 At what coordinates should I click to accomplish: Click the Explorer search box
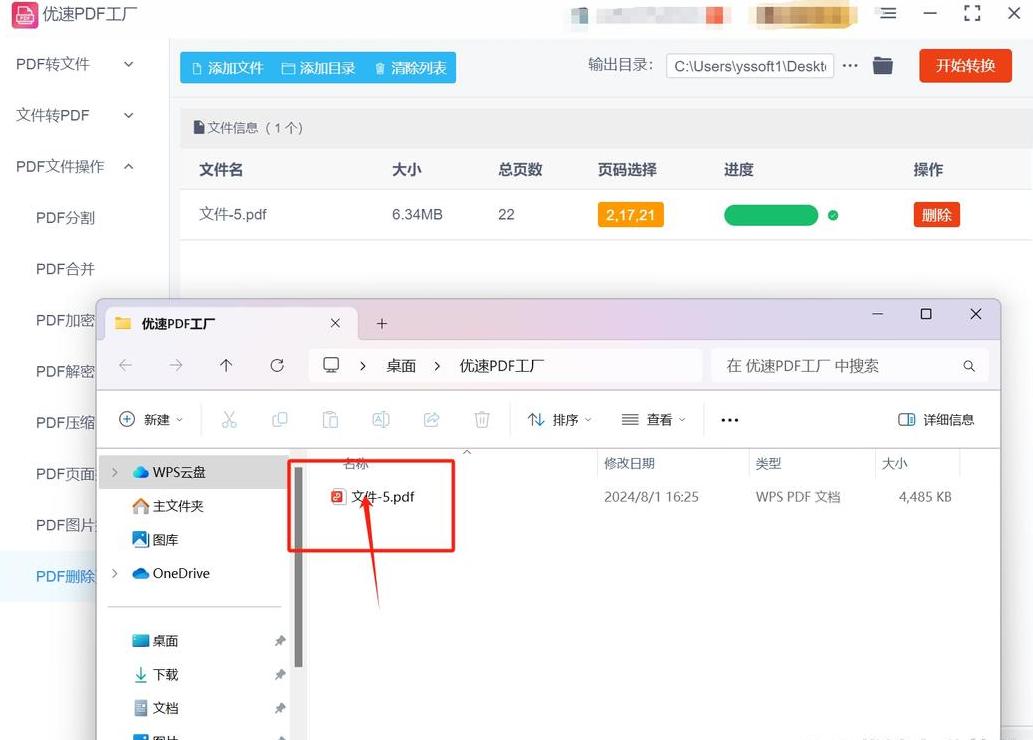point(850,366)
